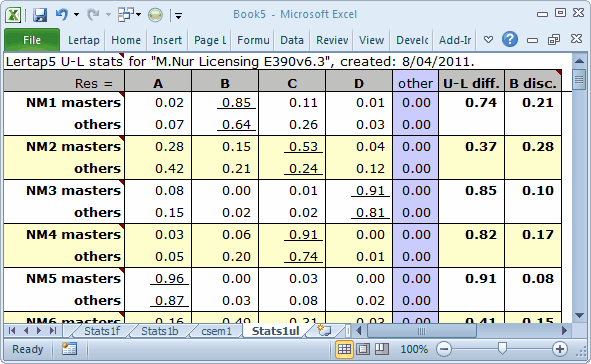The width and height of the screenshot is (591, 364).
Task: Switch to the Review ribbon tab
Action: point(332,40)
